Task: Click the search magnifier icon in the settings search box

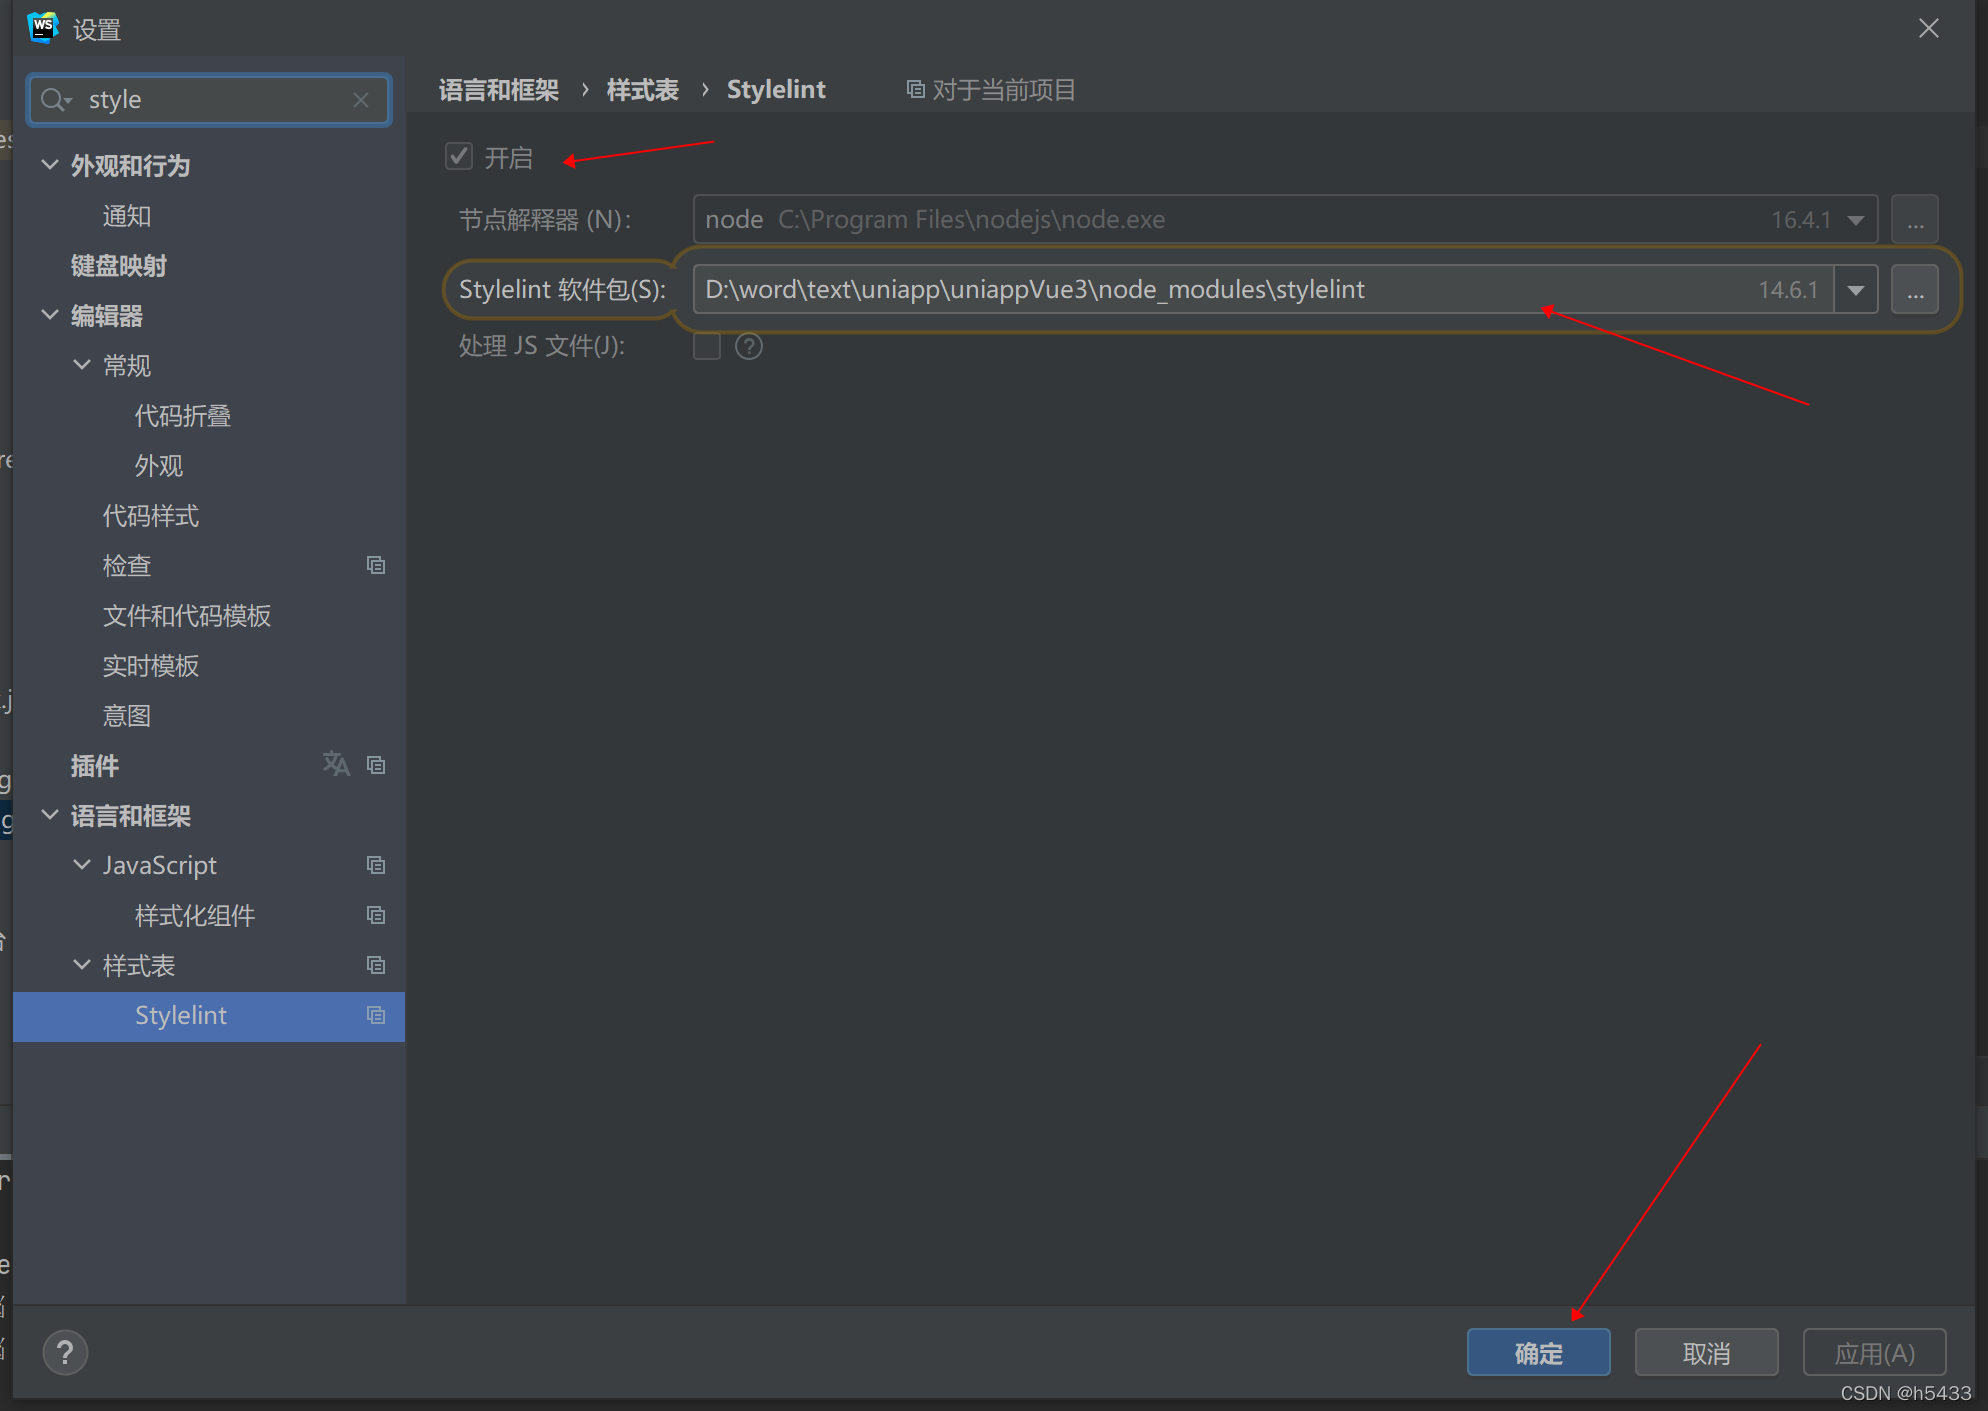Action: 54,100
